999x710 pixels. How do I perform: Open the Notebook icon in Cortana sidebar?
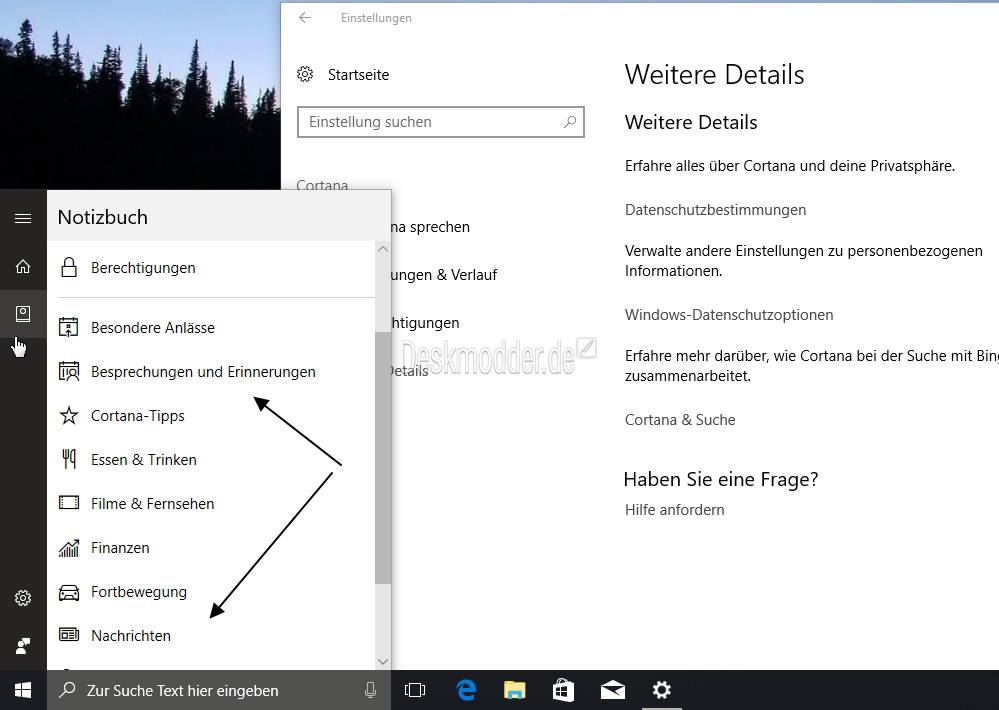point(23,314)
